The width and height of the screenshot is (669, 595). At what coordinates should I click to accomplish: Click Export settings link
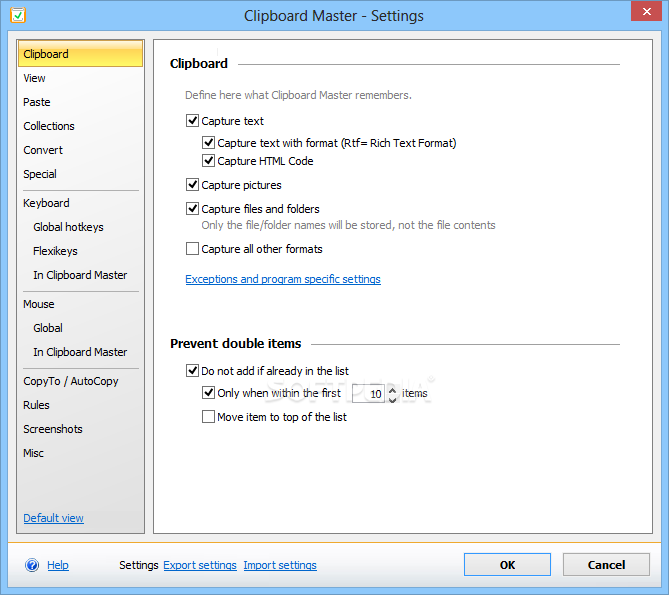pos(200,565)
